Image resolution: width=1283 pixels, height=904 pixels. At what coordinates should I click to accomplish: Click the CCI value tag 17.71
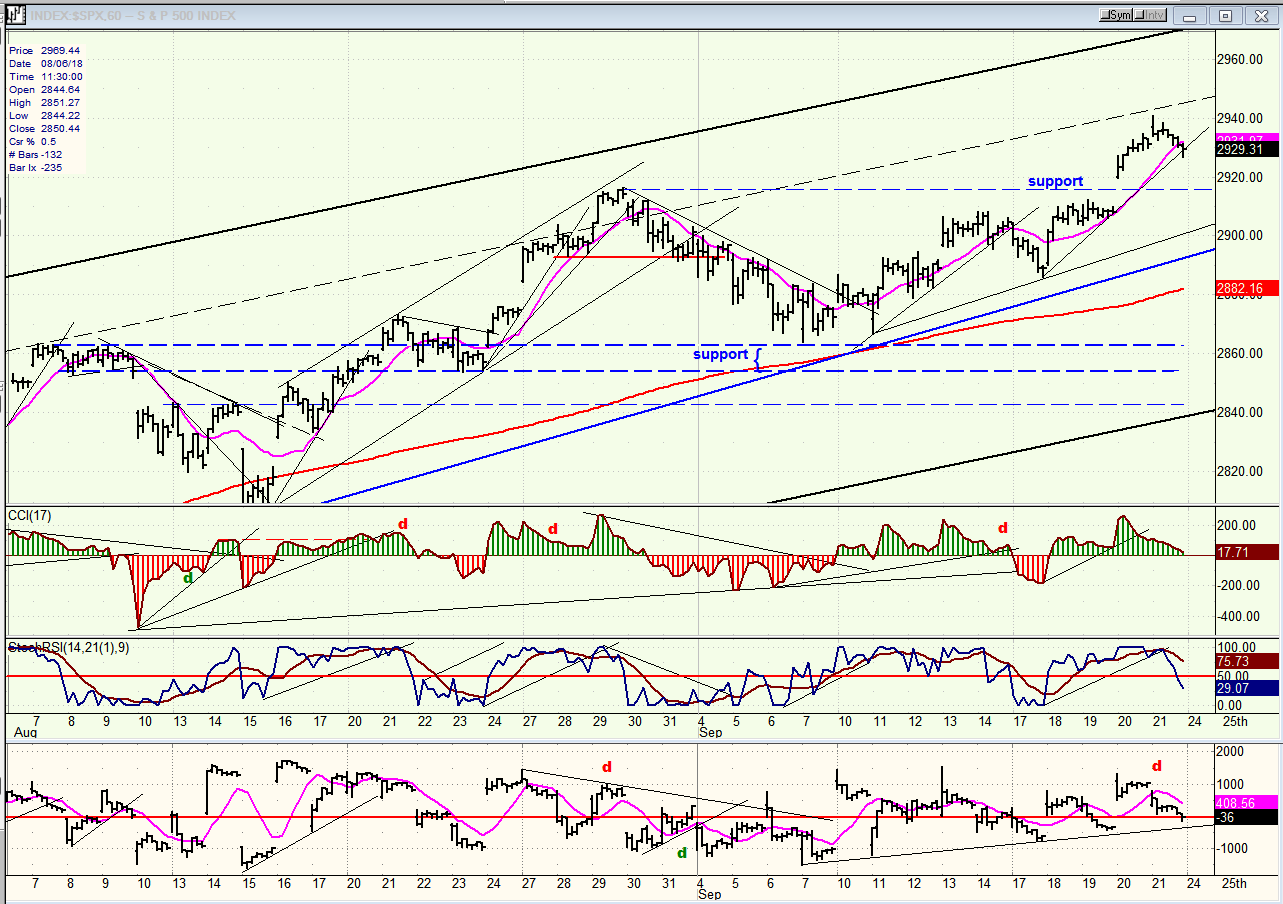1247,551
